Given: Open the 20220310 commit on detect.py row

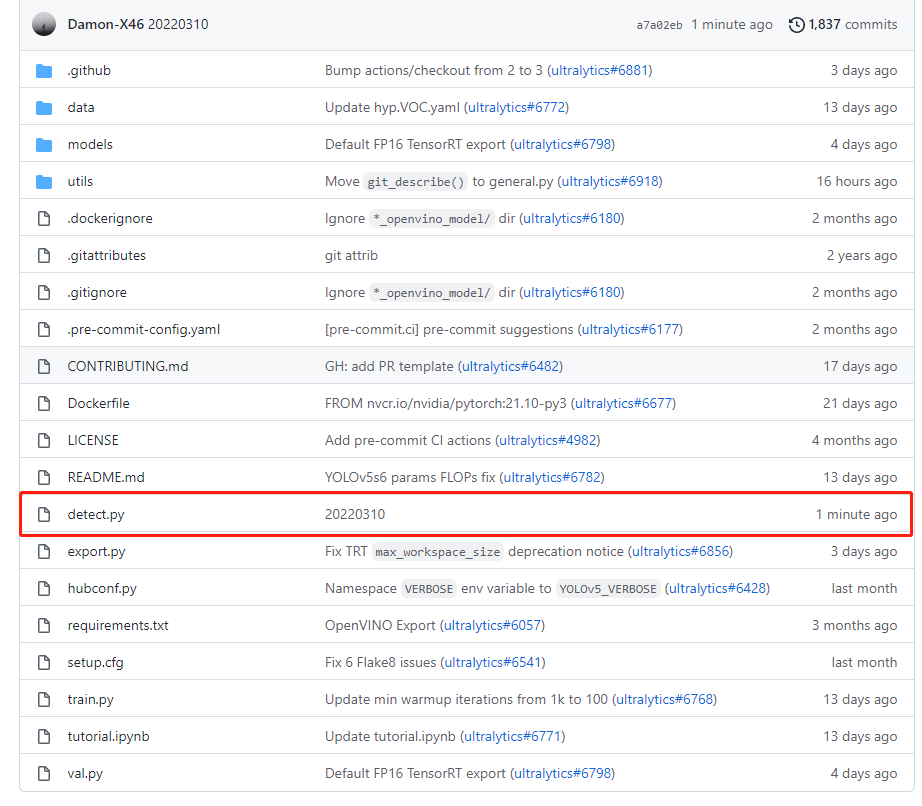Looking at the screenshot, I should click(355, 515).
